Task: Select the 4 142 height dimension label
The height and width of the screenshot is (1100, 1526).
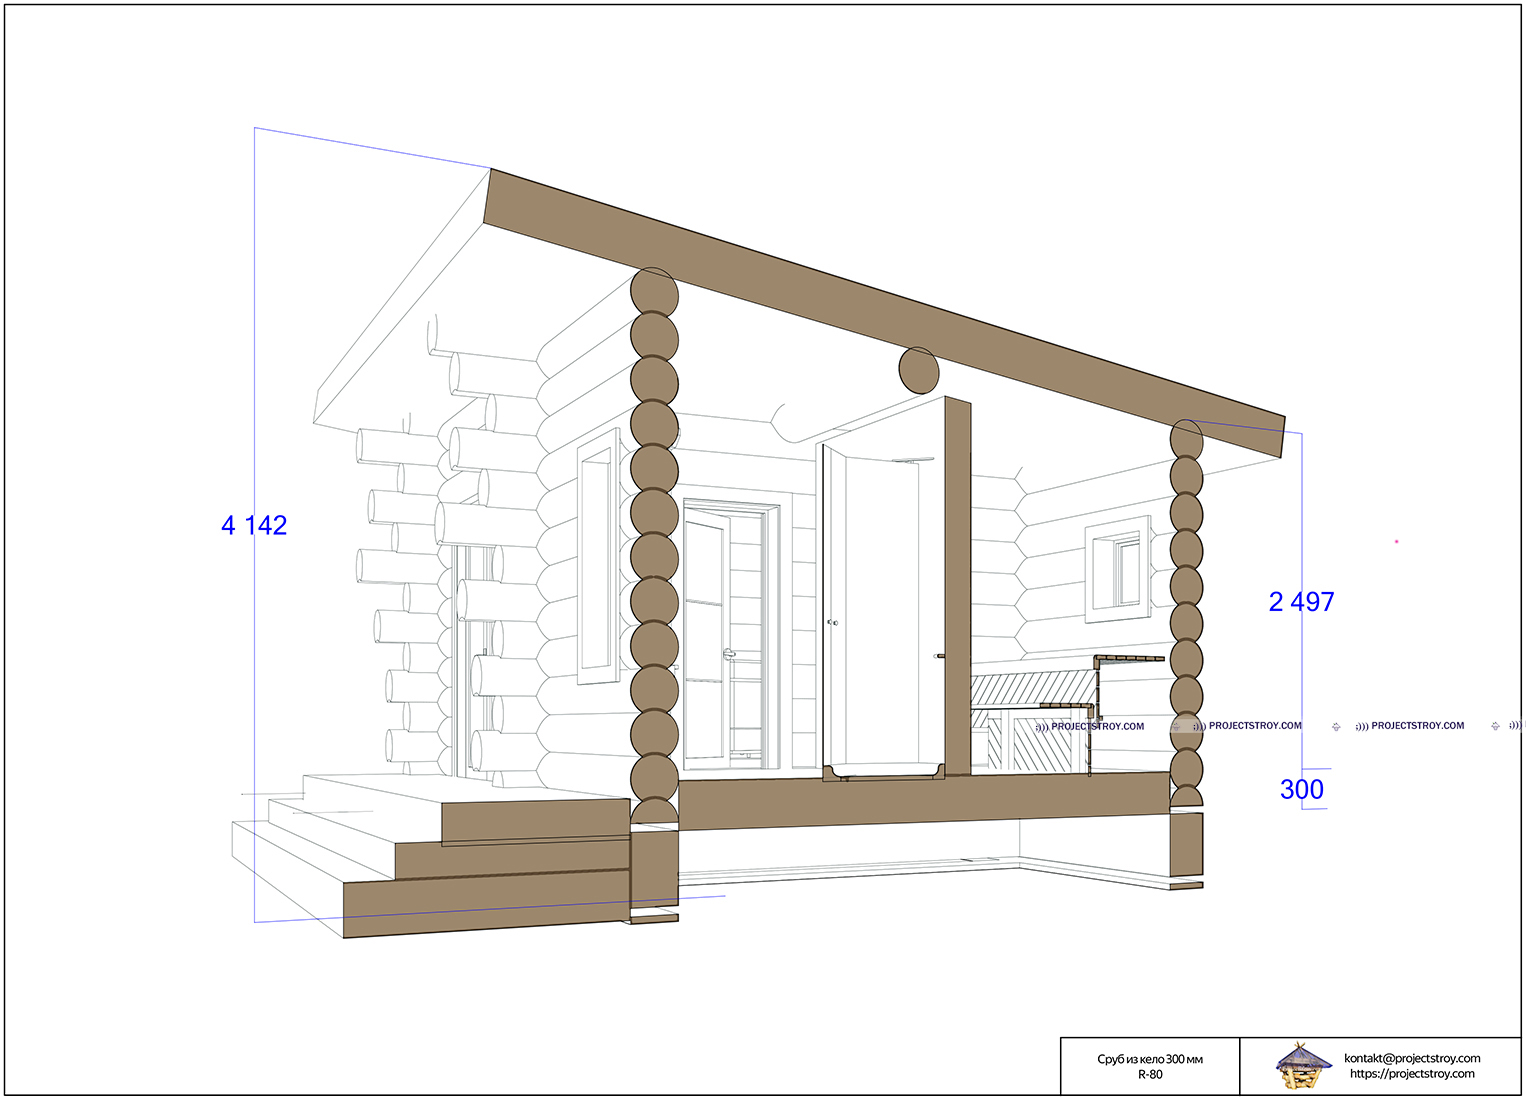Action: click(254, 525)
